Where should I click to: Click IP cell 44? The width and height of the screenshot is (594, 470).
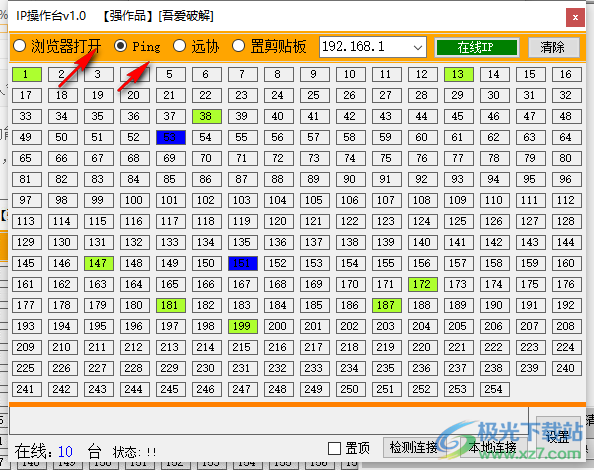pos(423,116)
